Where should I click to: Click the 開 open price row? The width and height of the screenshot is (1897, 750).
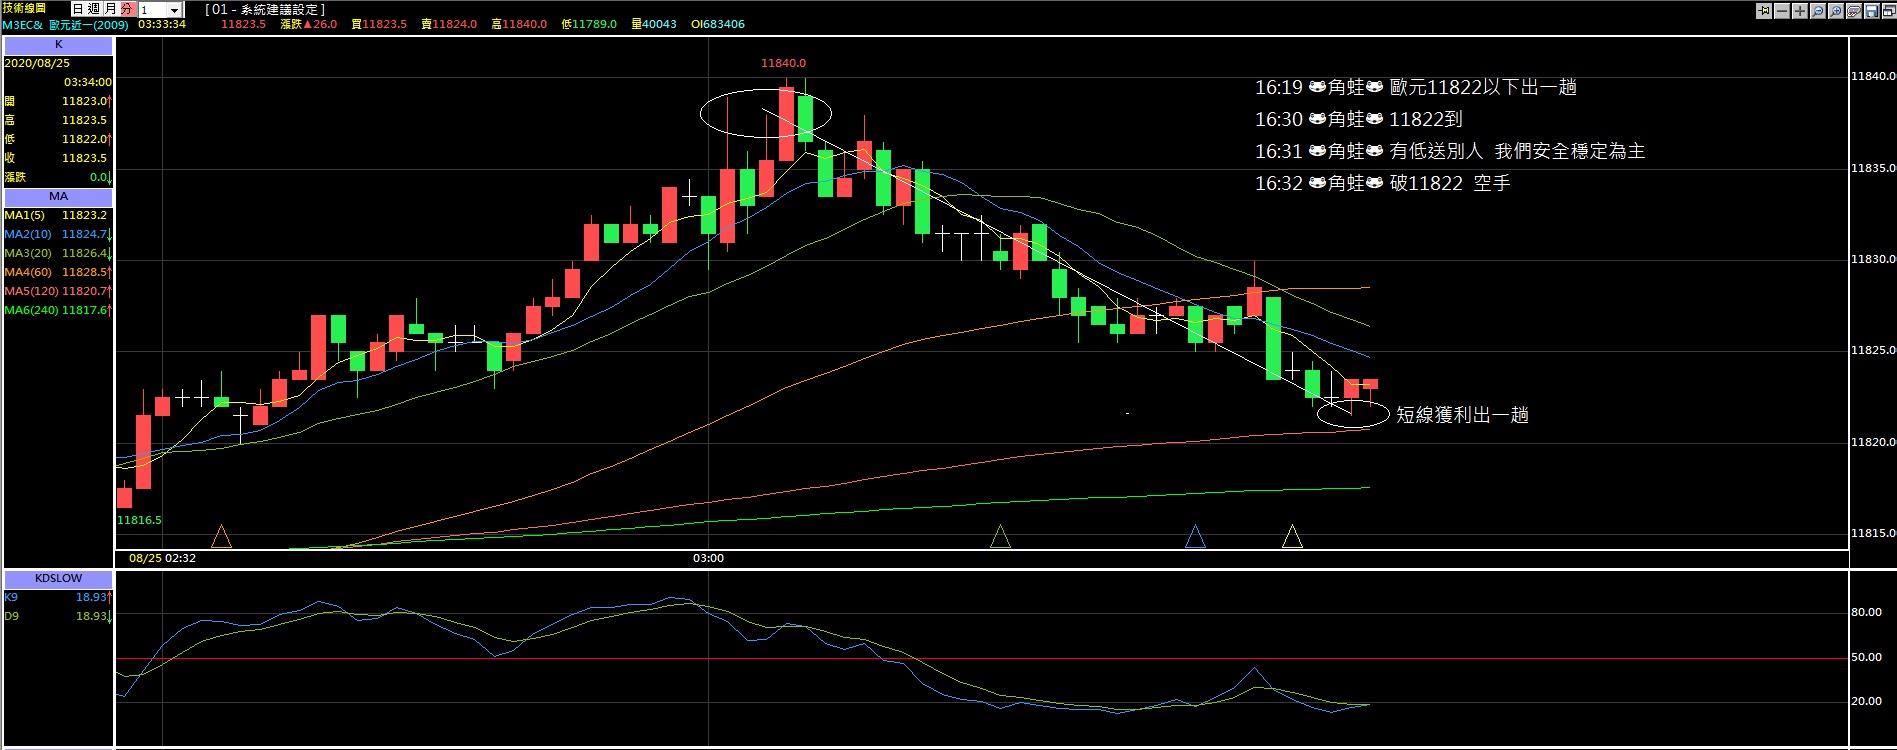(x=58, y=101)
